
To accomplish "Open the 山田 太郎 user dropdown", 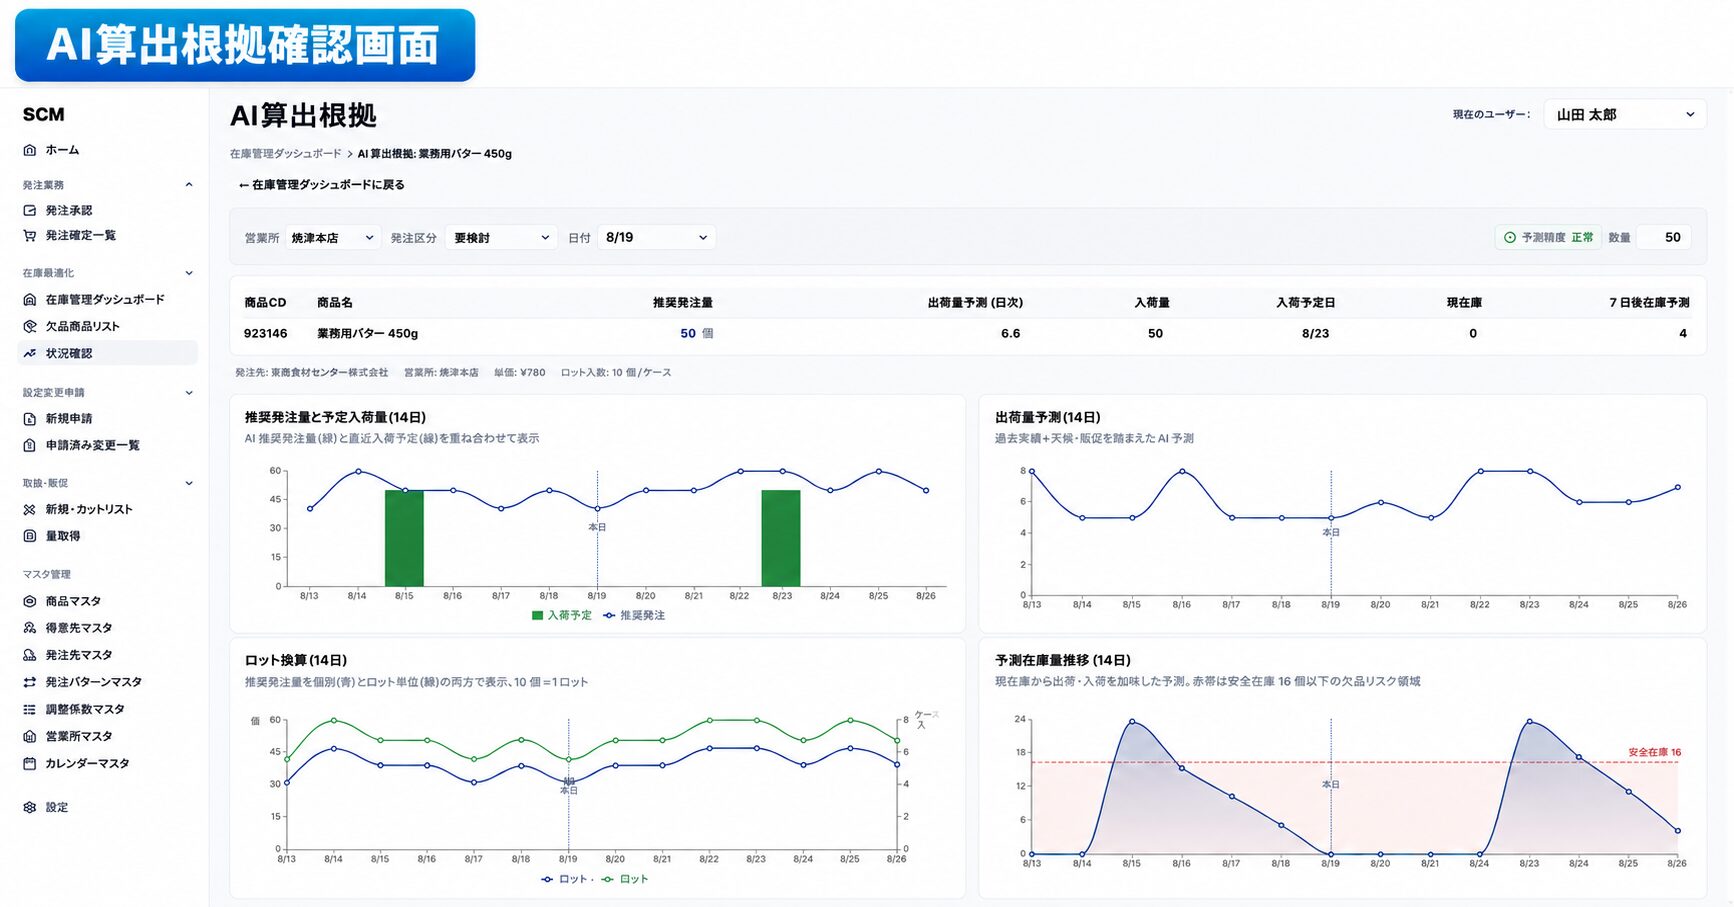I will 1625,115.
